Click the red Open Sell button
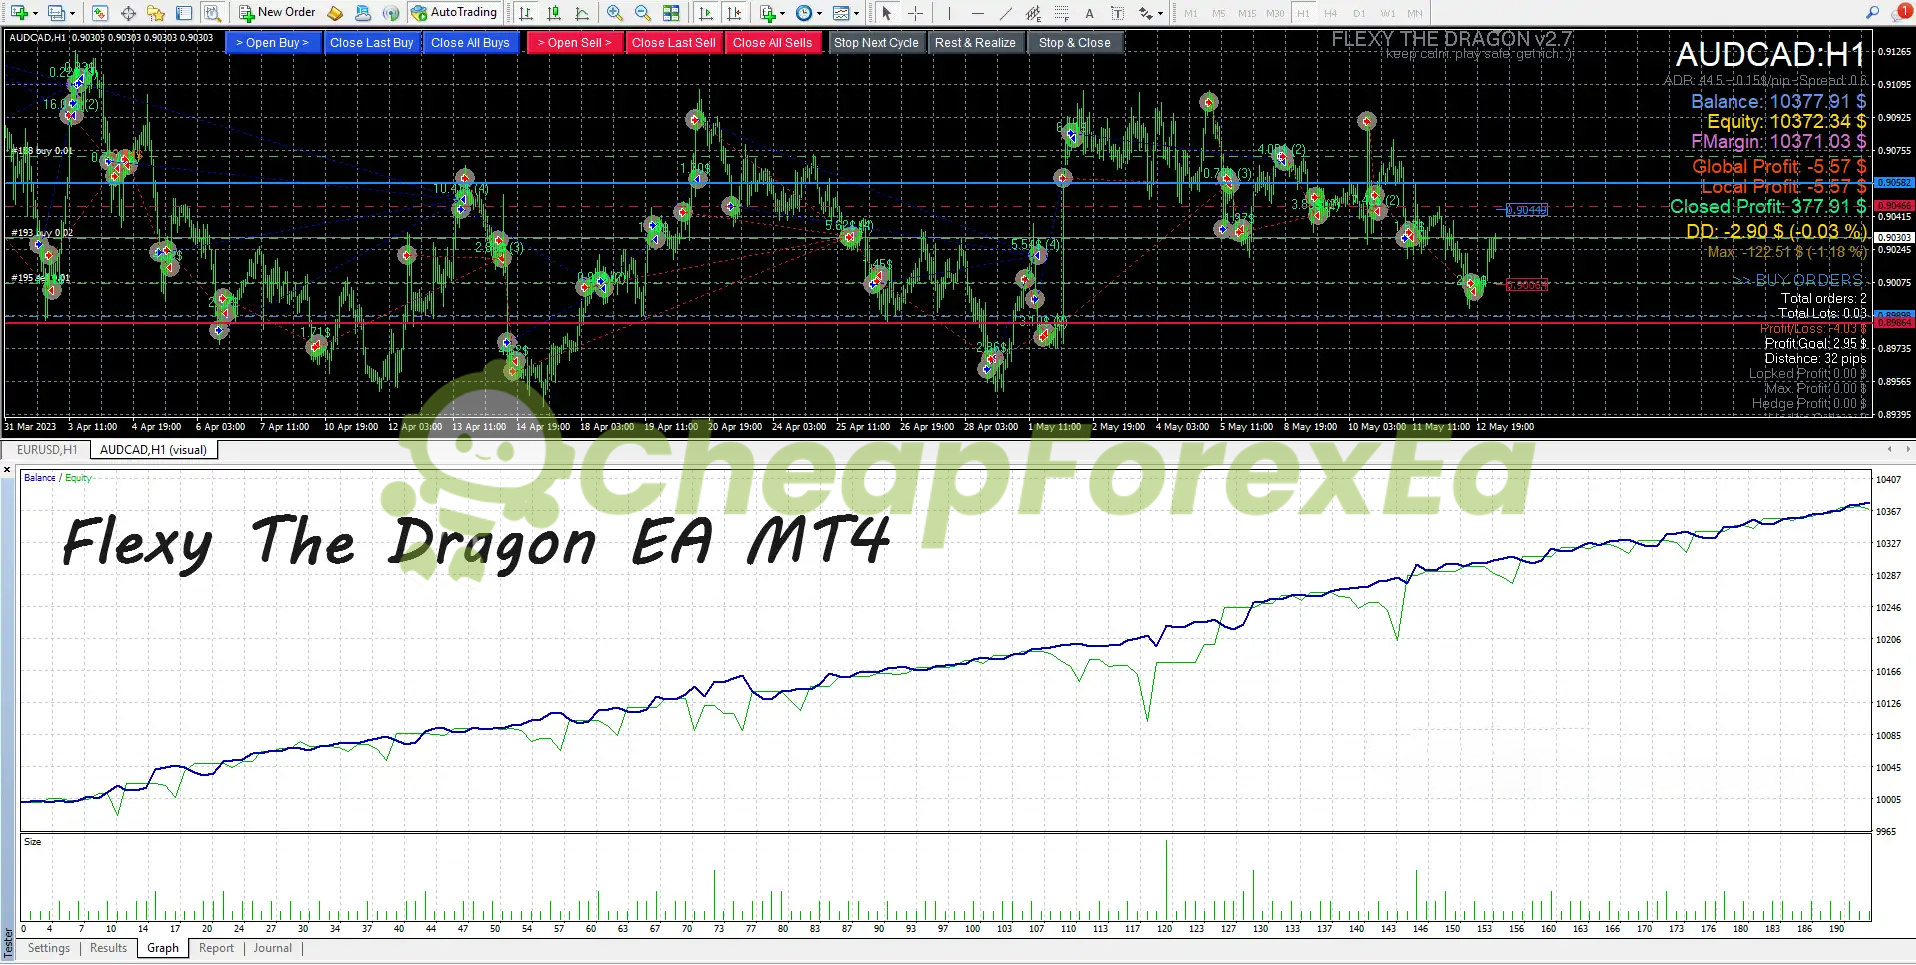1916x965 pixels. coord(575,43)
